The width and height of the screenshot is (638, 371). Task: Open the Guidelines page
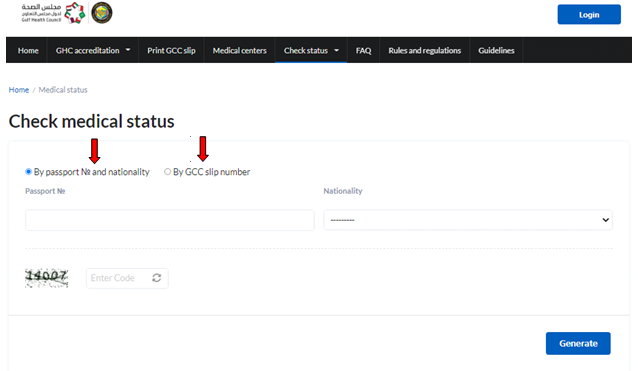click(x=496, y=50)
